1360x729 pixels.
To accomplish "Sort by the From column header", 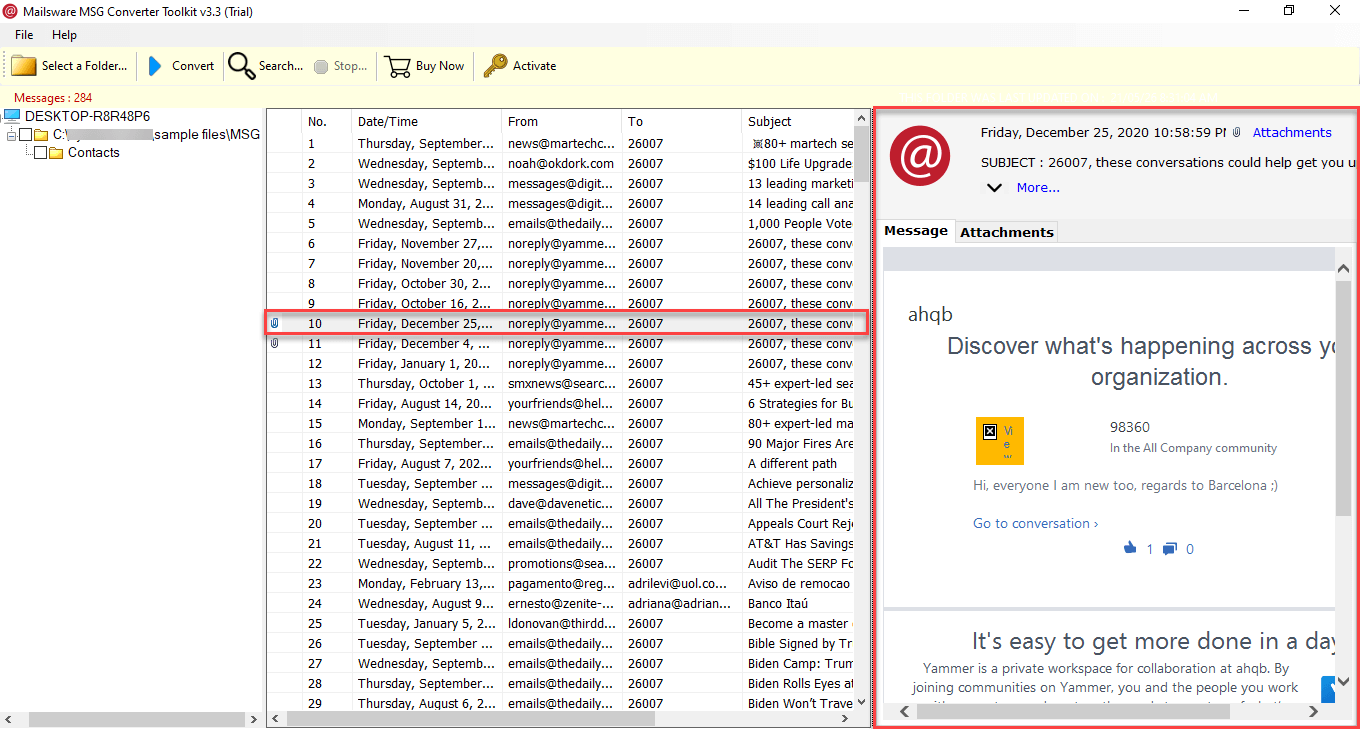I will pyautogui.click(x=561, y=121).
